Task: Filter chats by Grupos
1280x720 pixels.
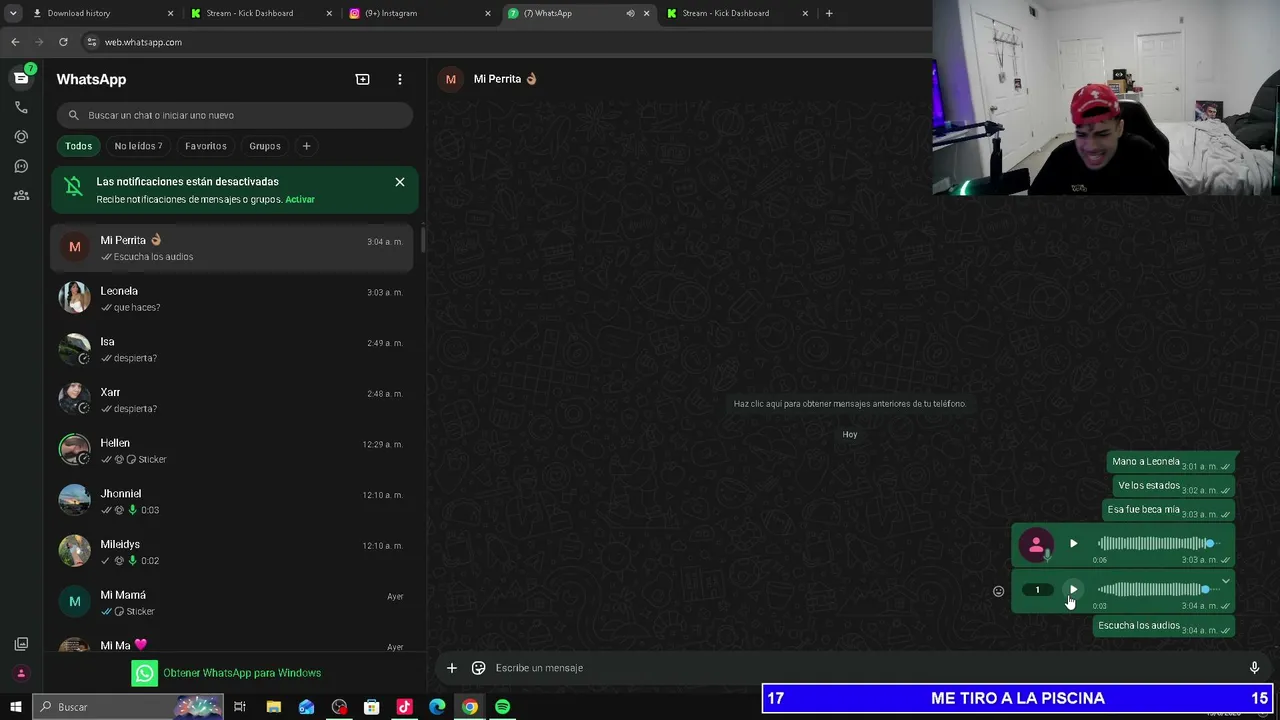Action: pyautogui.click(x=265, y=146)
